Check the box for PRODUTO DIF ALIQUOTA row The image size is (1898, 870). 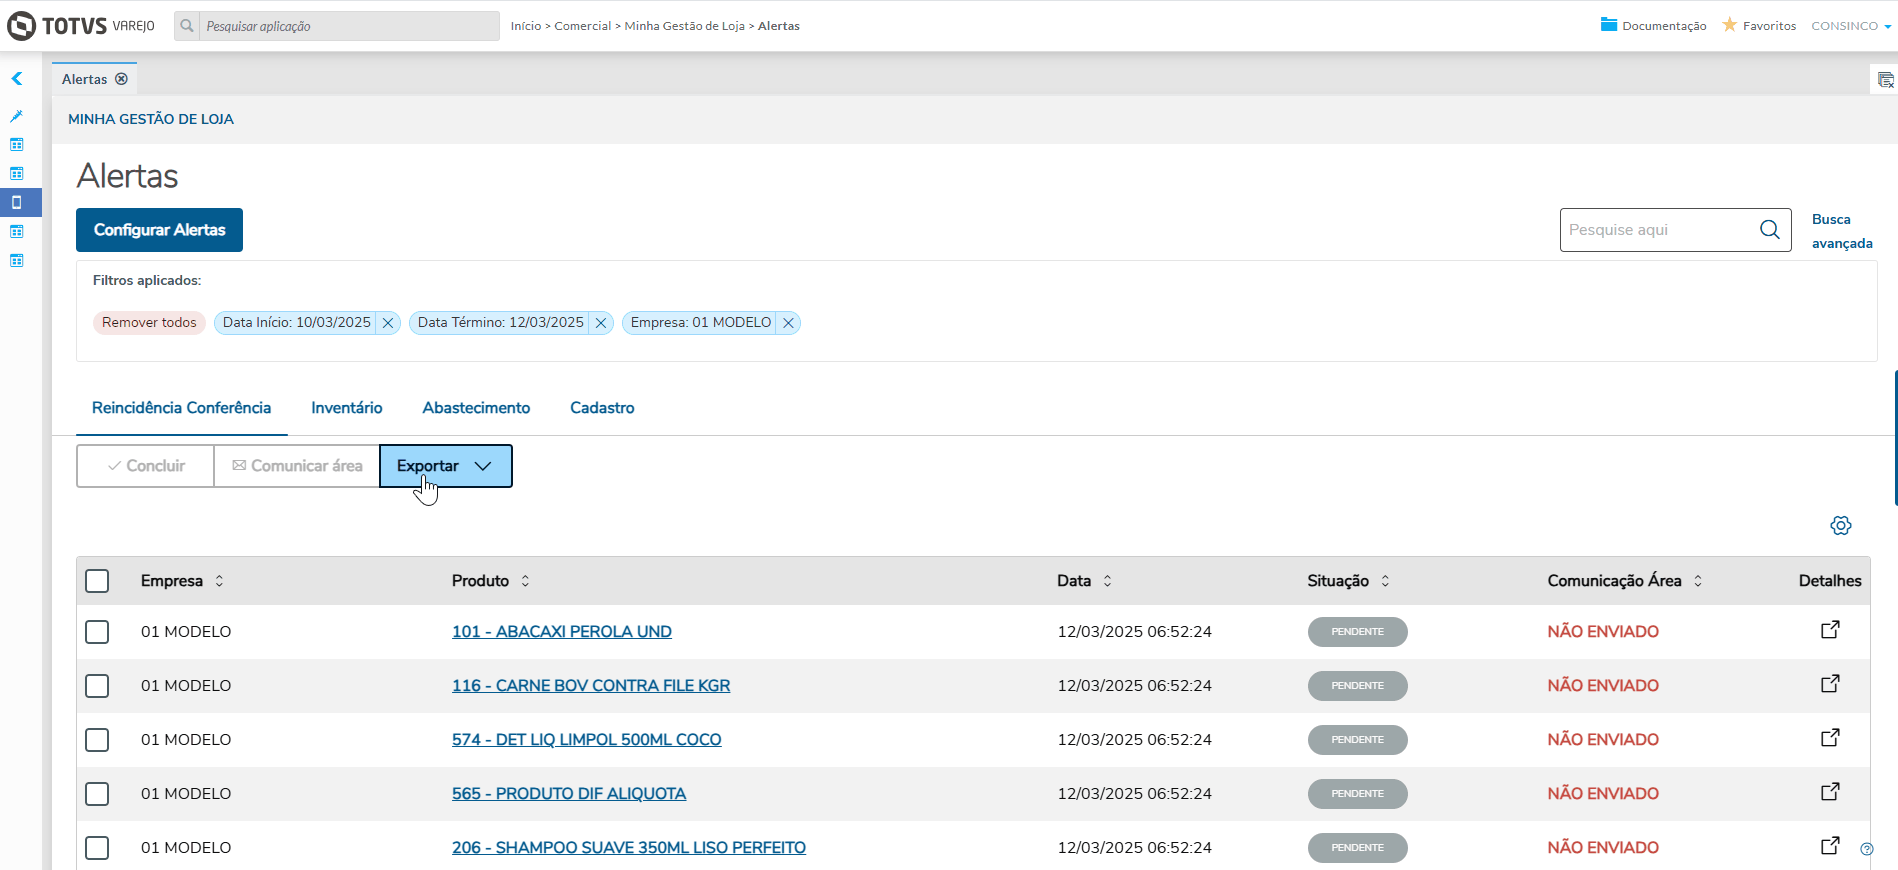97,794
